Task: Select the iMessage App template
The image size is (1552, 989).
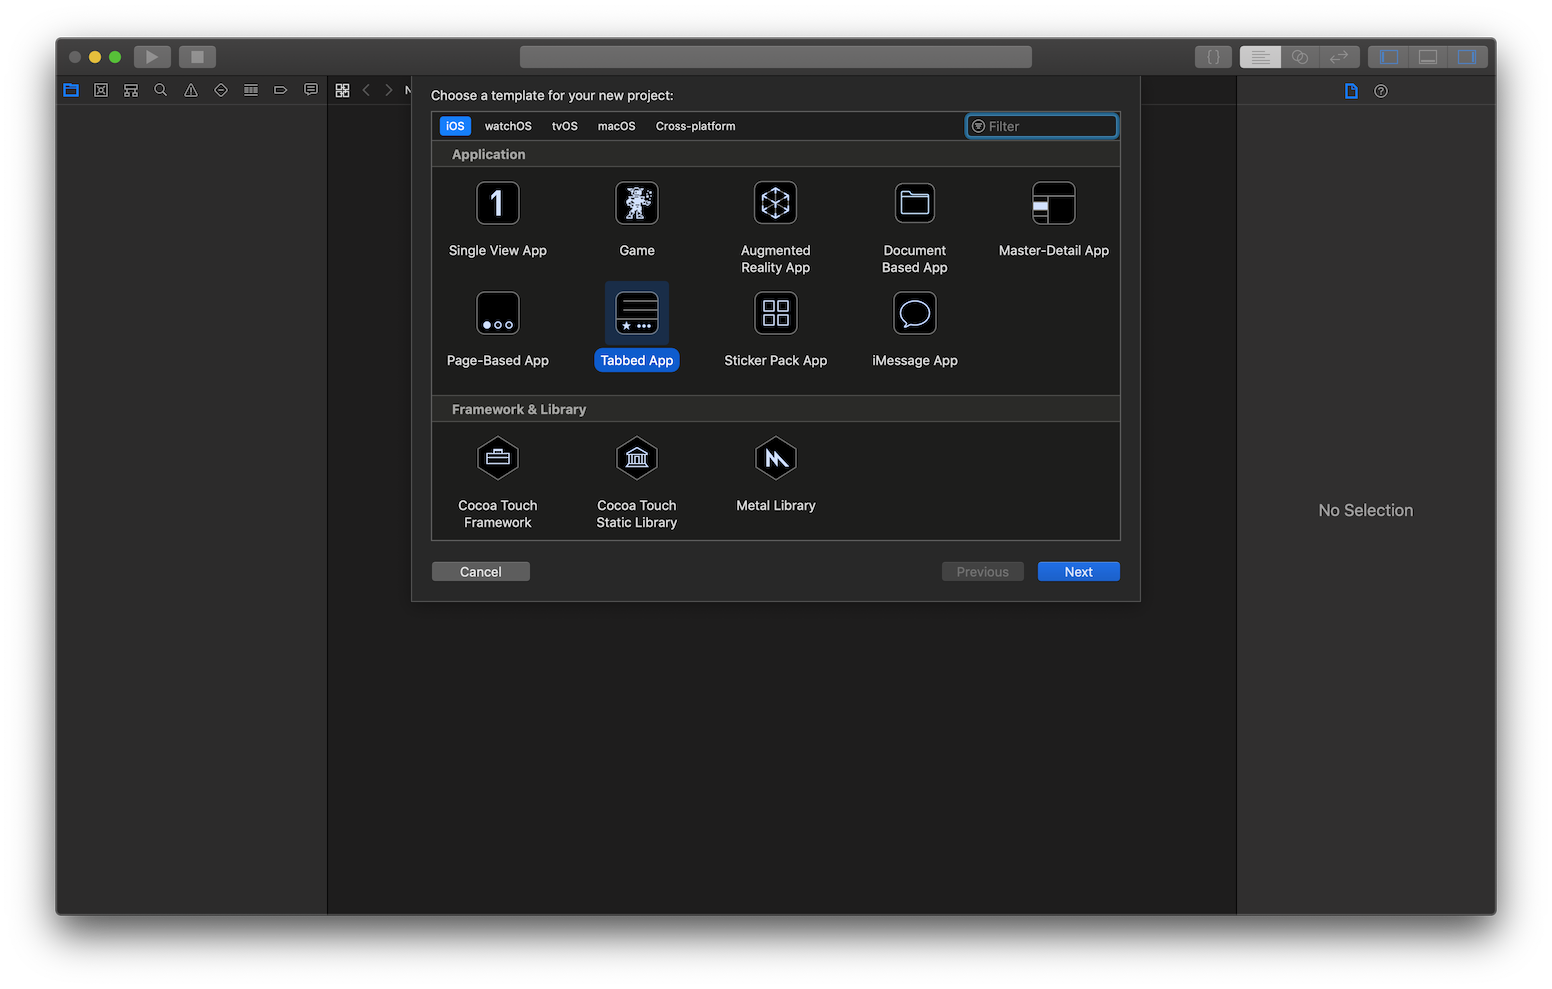Action: 914,330
